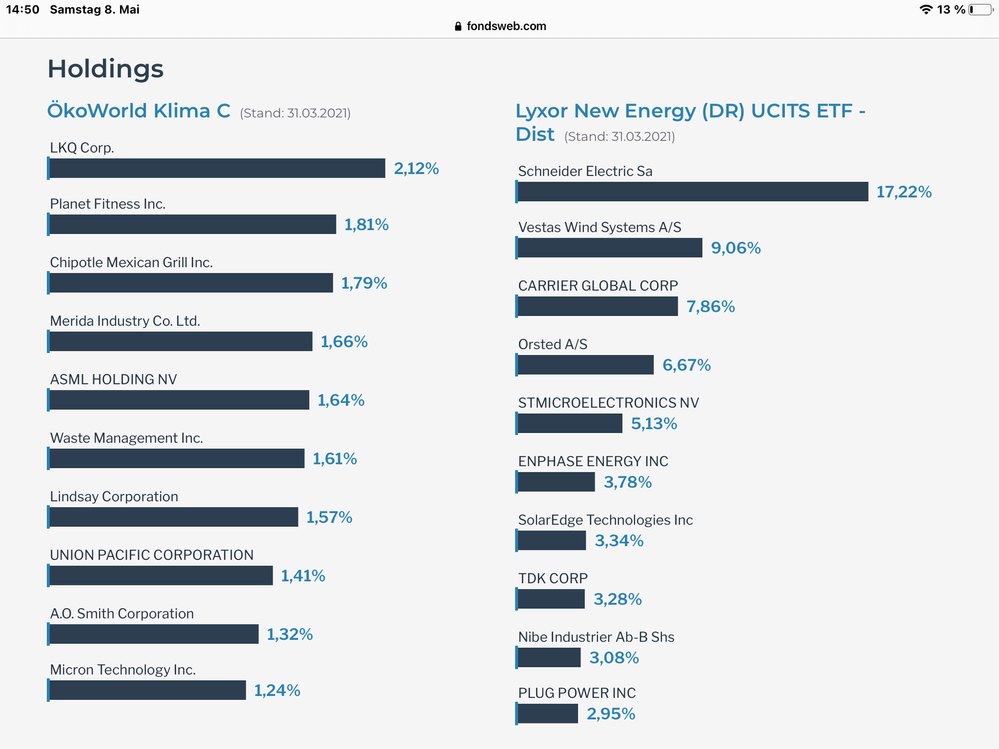Screen dimensions: 999x749
Task: Click the Holdings section heading
Action: 105,69
